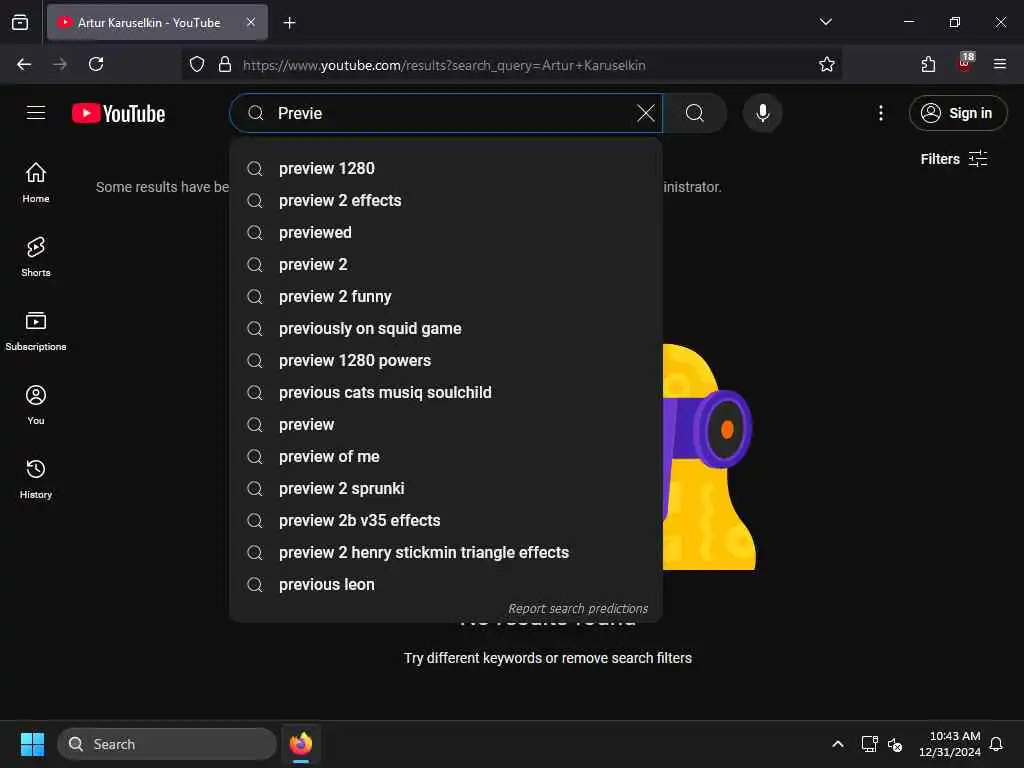This screenshot has height=768, width=1024.
Task: Open Shorts in the sidebar
Action: 36,257
